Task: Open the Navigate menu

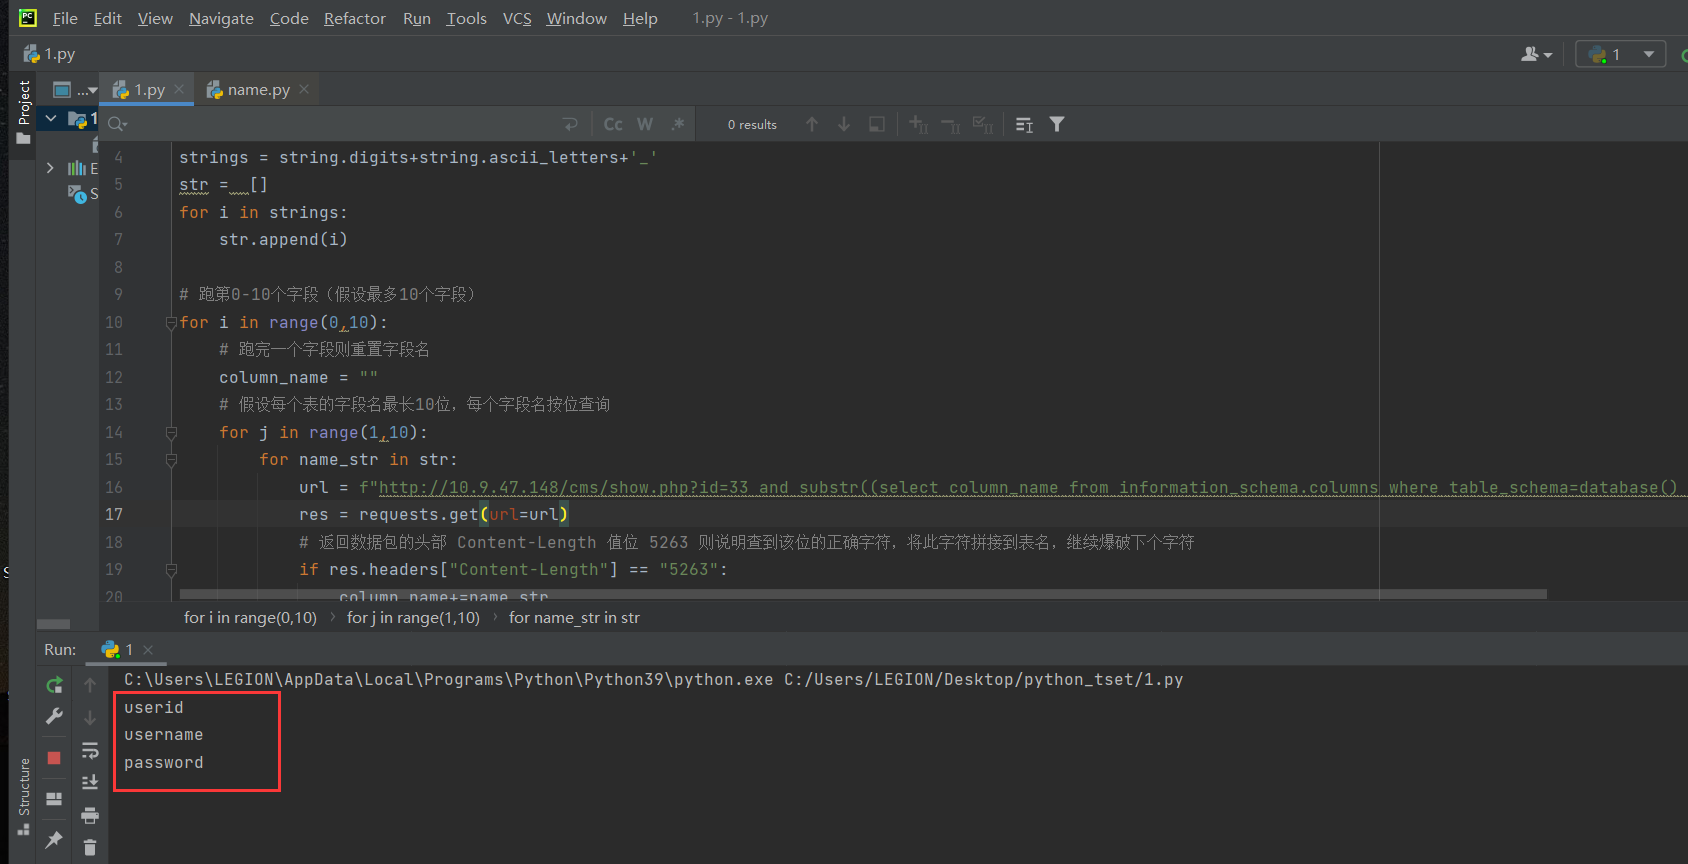Action: click(x=221, y=18)
